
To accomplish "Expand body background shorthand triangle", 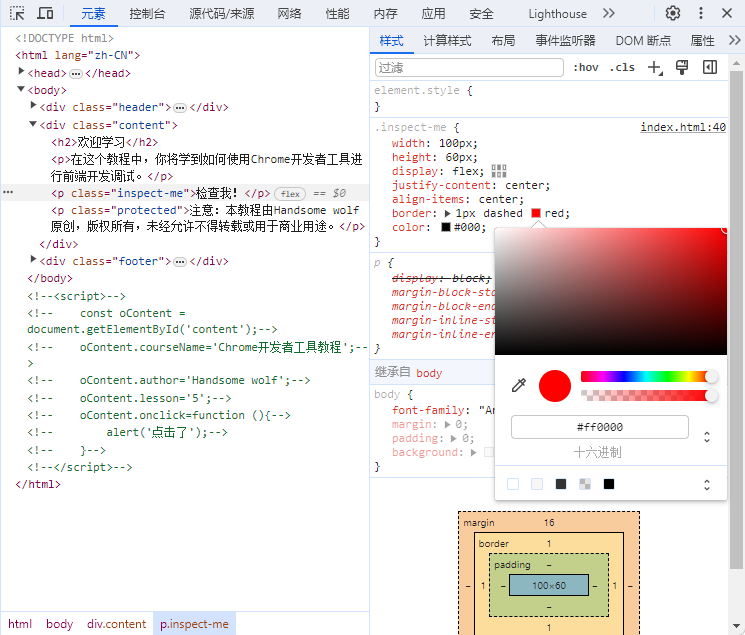I will pyautogui.click(x=474, y=452).
